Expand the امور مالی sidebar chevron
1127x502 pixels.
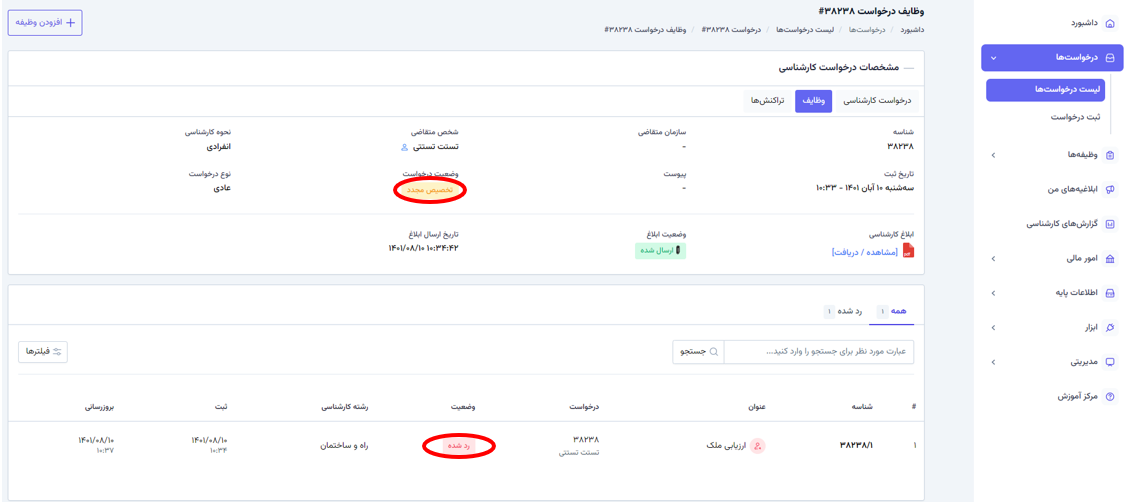click(x=993, y=258)
